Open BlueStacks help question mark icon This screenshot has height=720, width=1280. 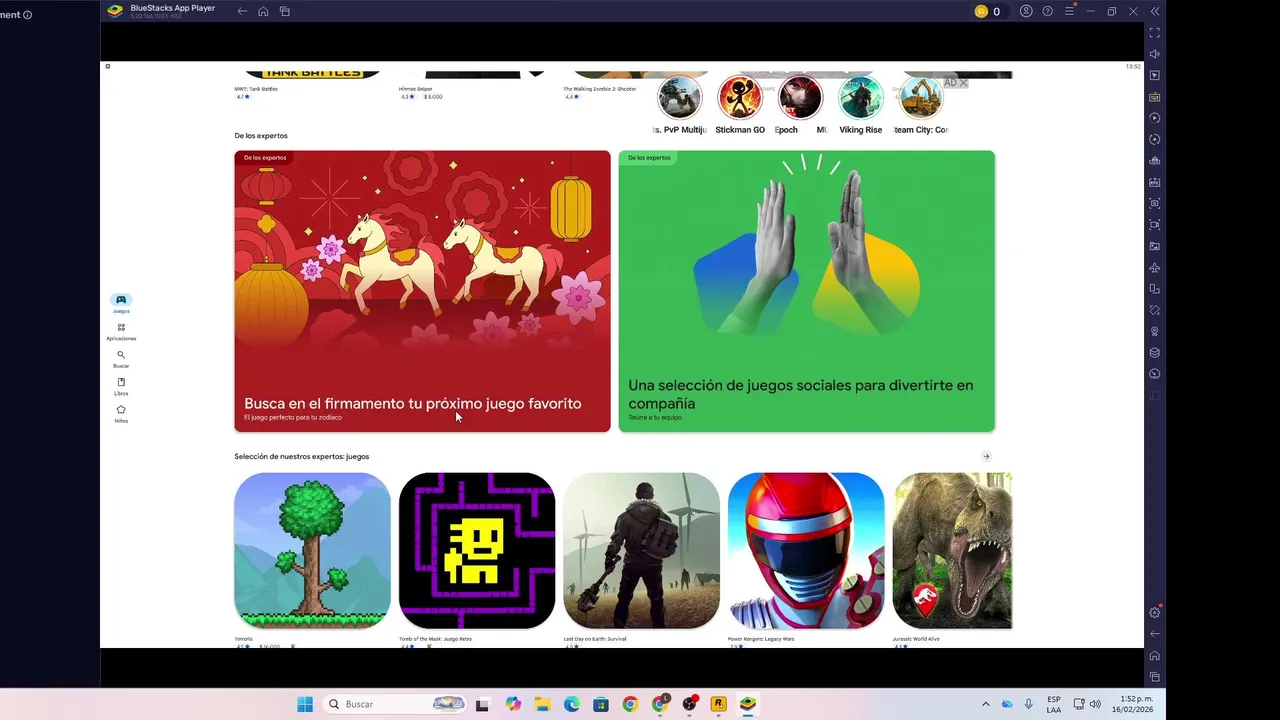tap(1047, 11)
